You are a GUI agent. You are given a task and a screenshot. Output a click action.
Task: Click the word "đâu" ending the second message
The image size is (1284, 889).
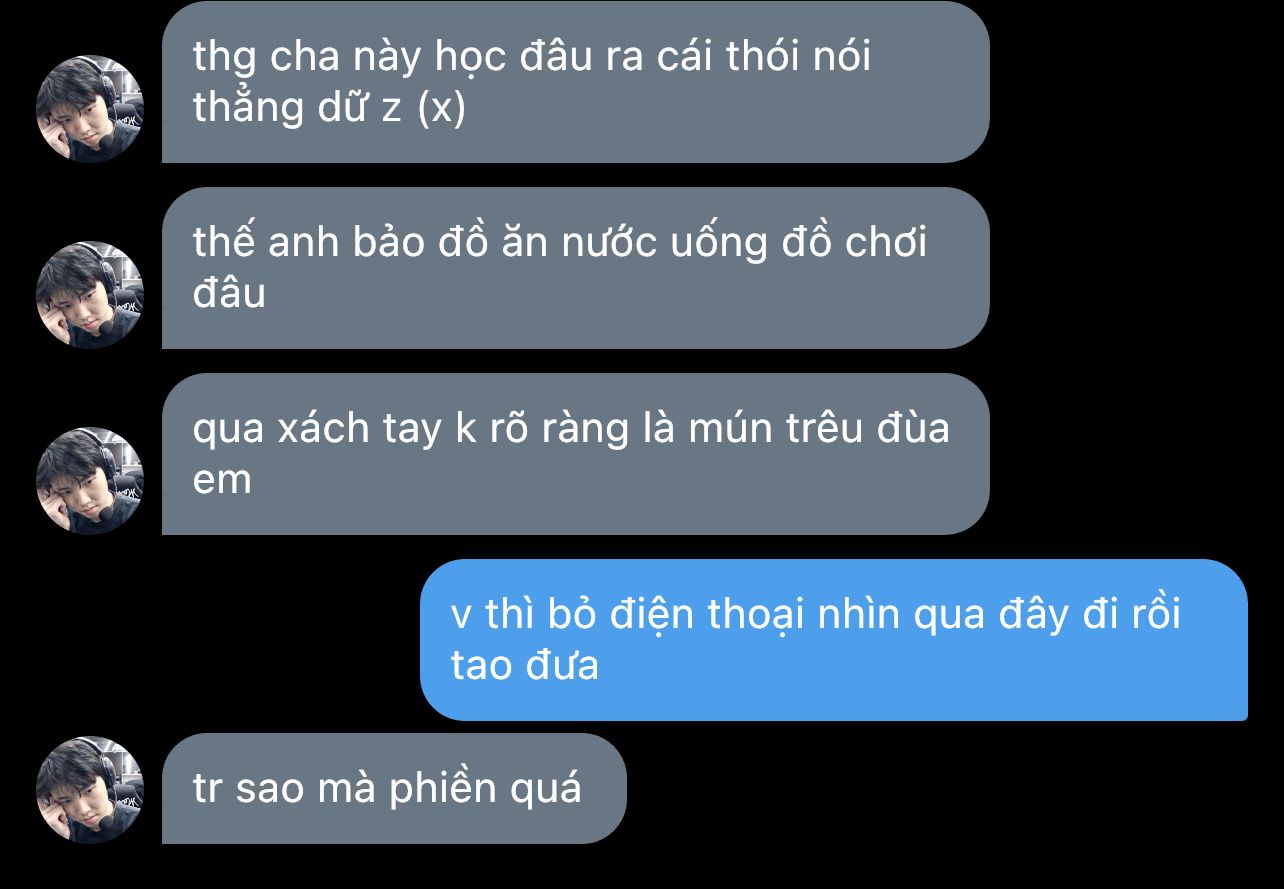[x=230, y=293]
